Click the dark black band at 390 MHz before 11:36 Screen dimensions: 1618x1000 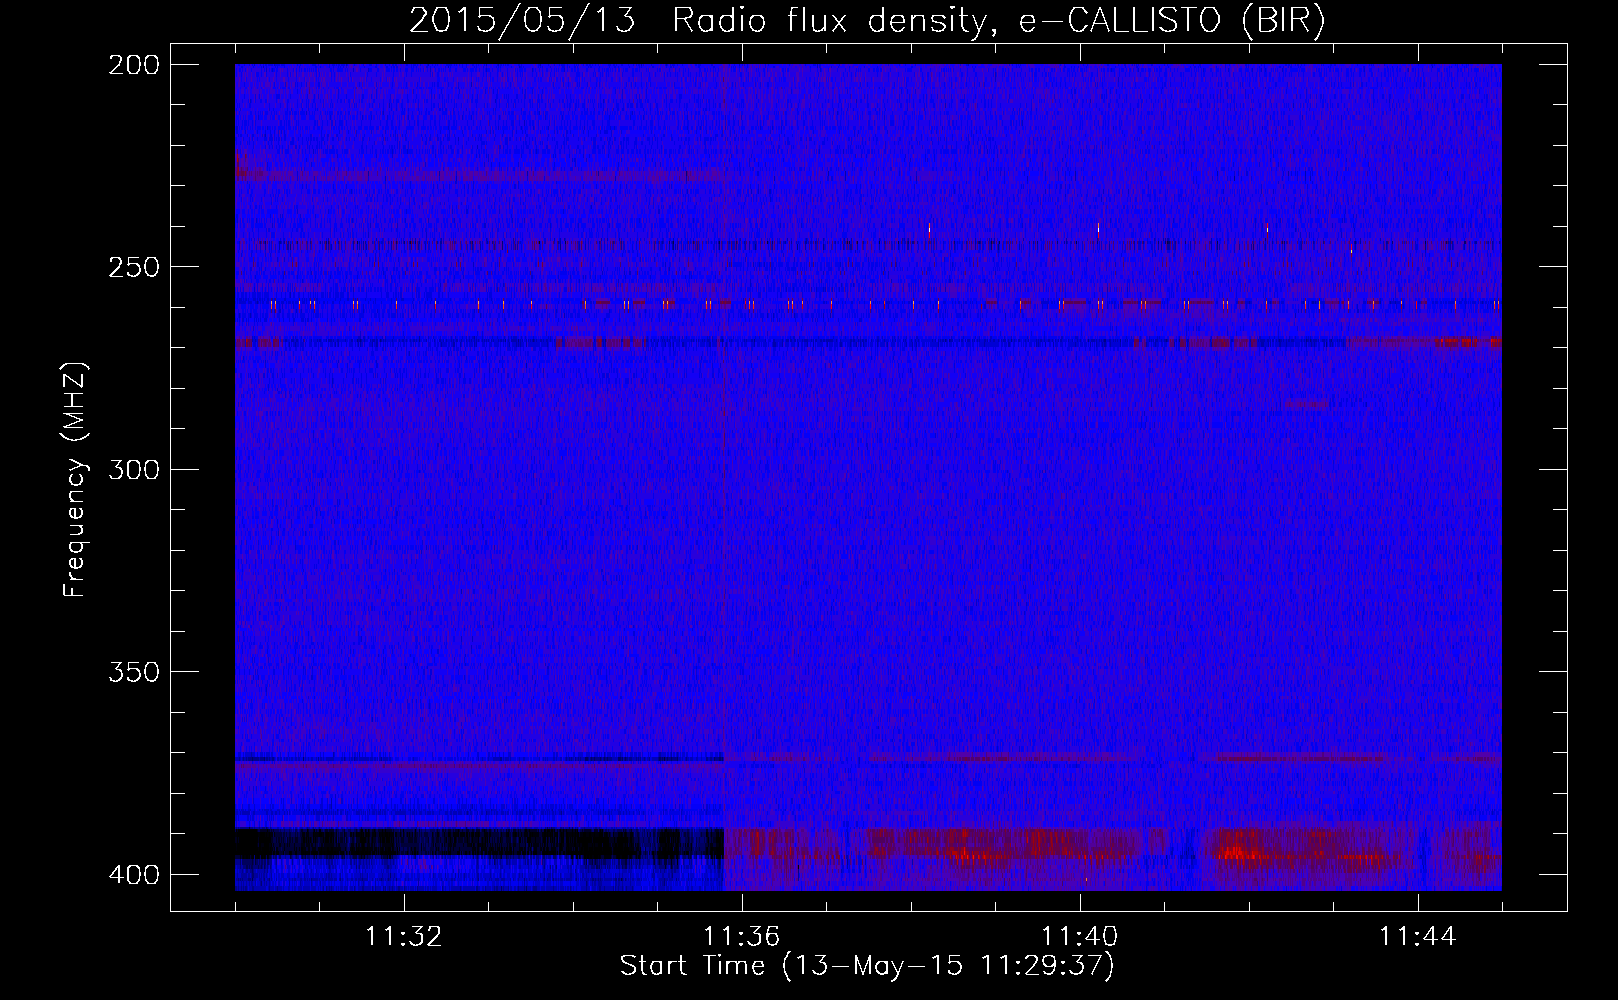(479, 843)
